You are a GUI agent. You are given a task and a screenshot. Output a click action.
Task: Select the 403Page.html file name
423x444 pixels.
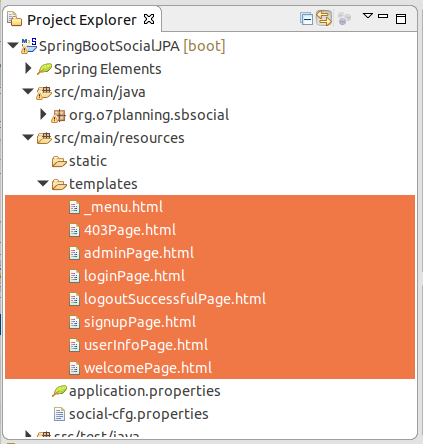click(130, 230)
